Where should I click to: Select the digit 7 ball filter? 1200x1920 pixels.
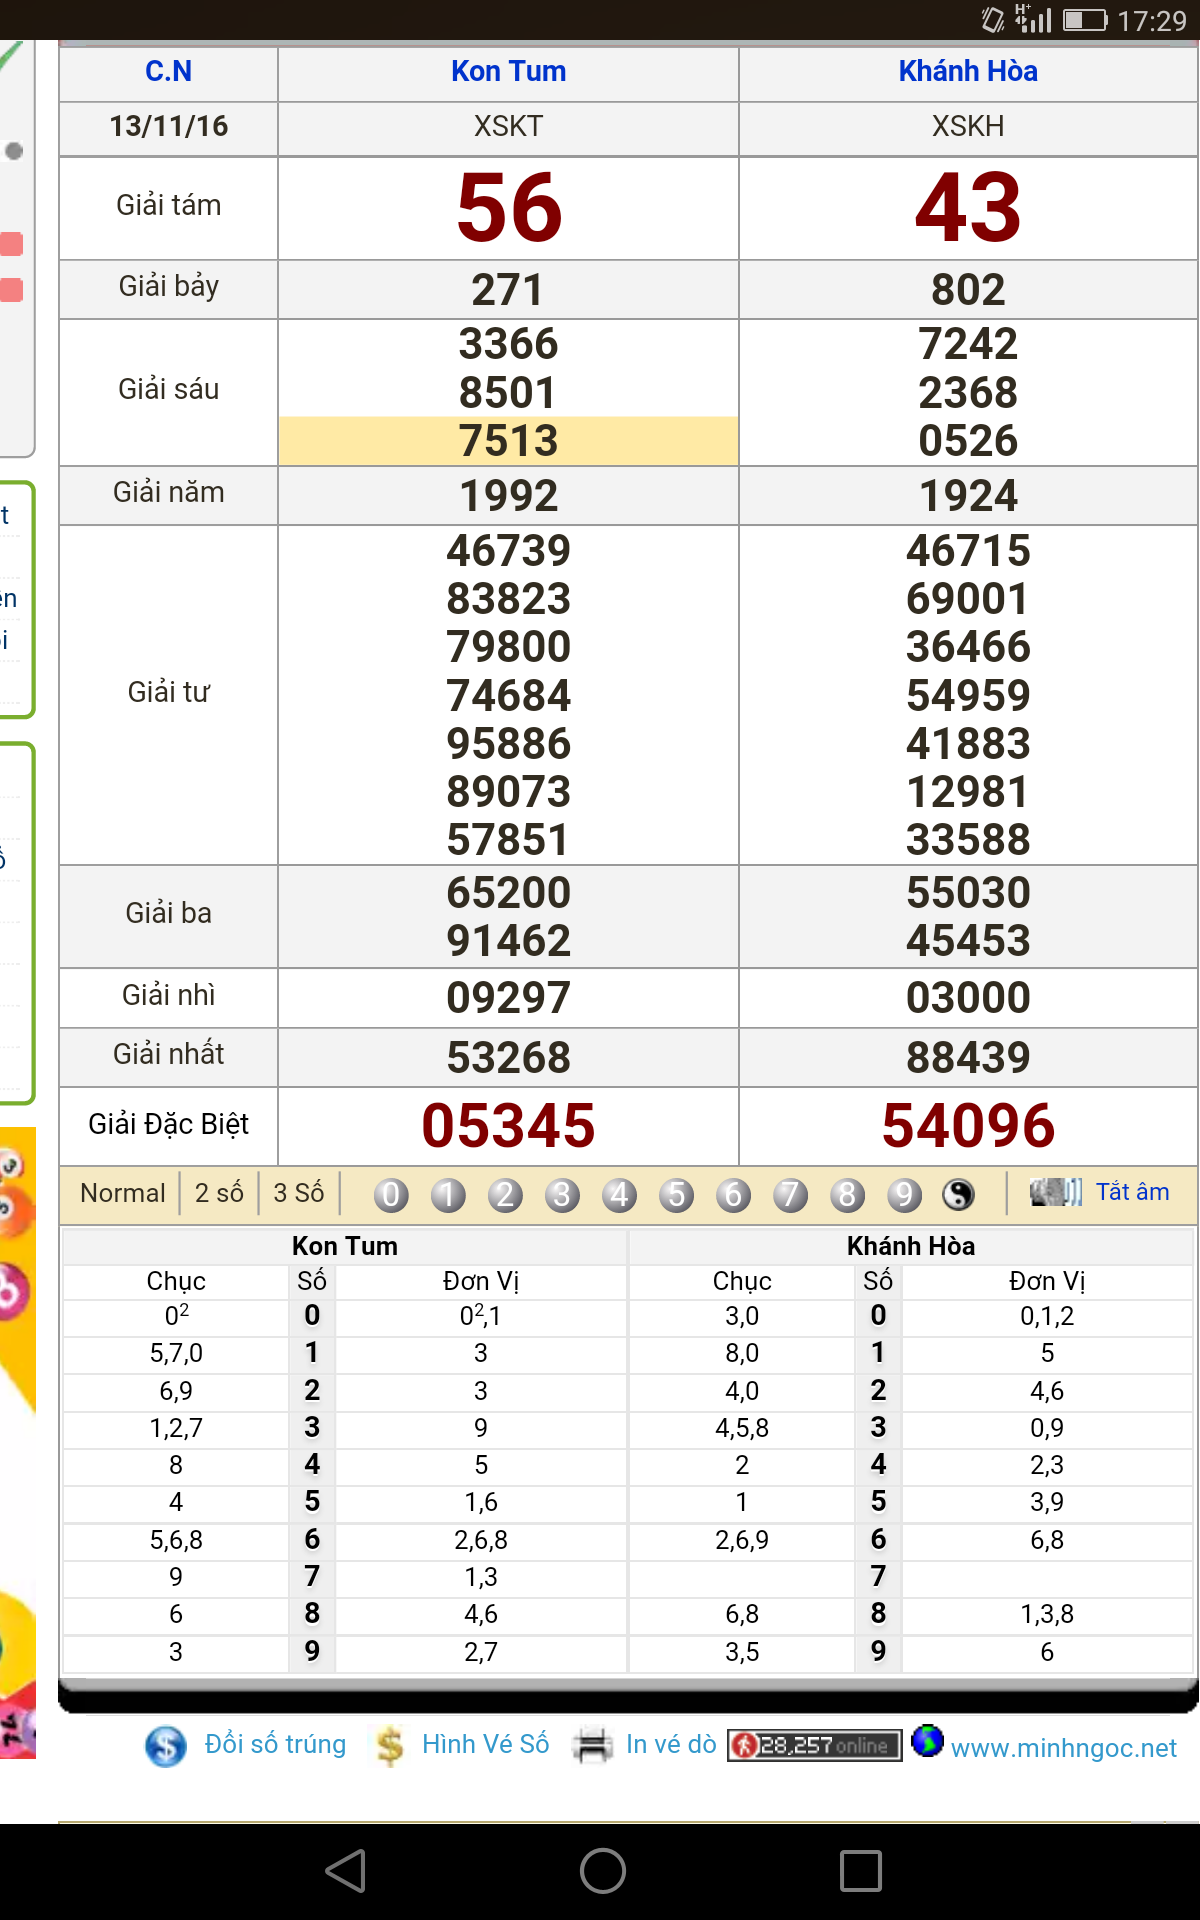point(790,1194)
